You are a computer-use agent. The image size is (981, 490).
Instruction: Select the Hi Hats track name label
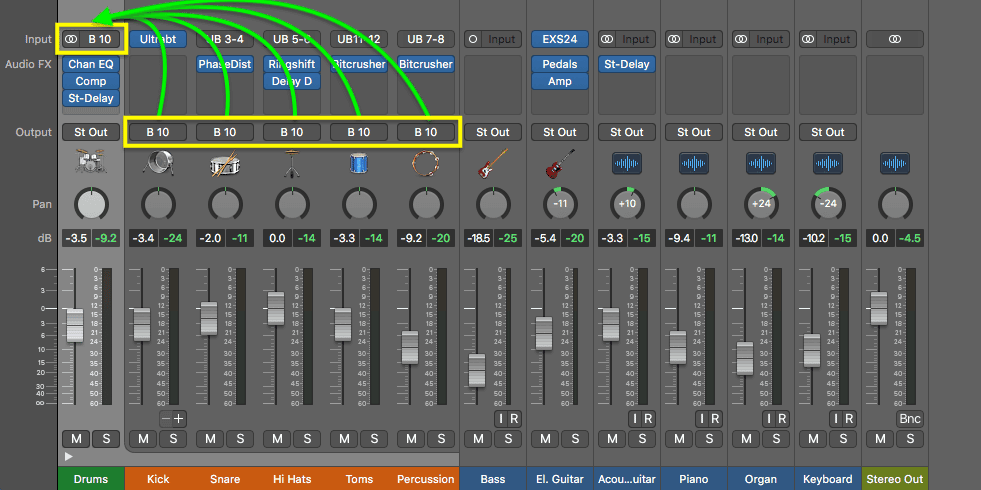click(292, 479)
